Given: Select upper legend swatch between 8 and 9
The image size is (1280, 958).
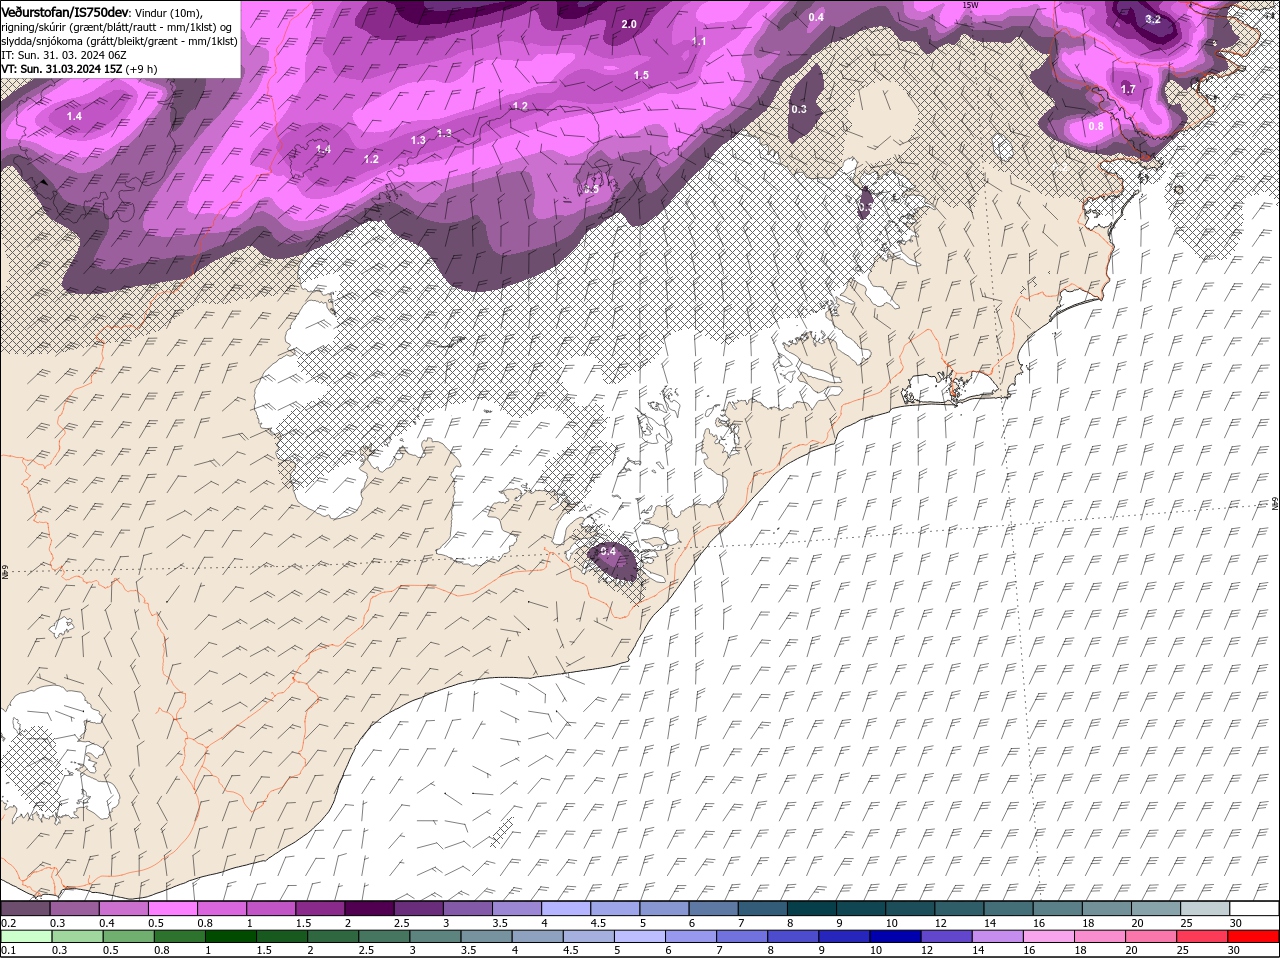Looking at the screenshot, I should (x=811, y=908).
